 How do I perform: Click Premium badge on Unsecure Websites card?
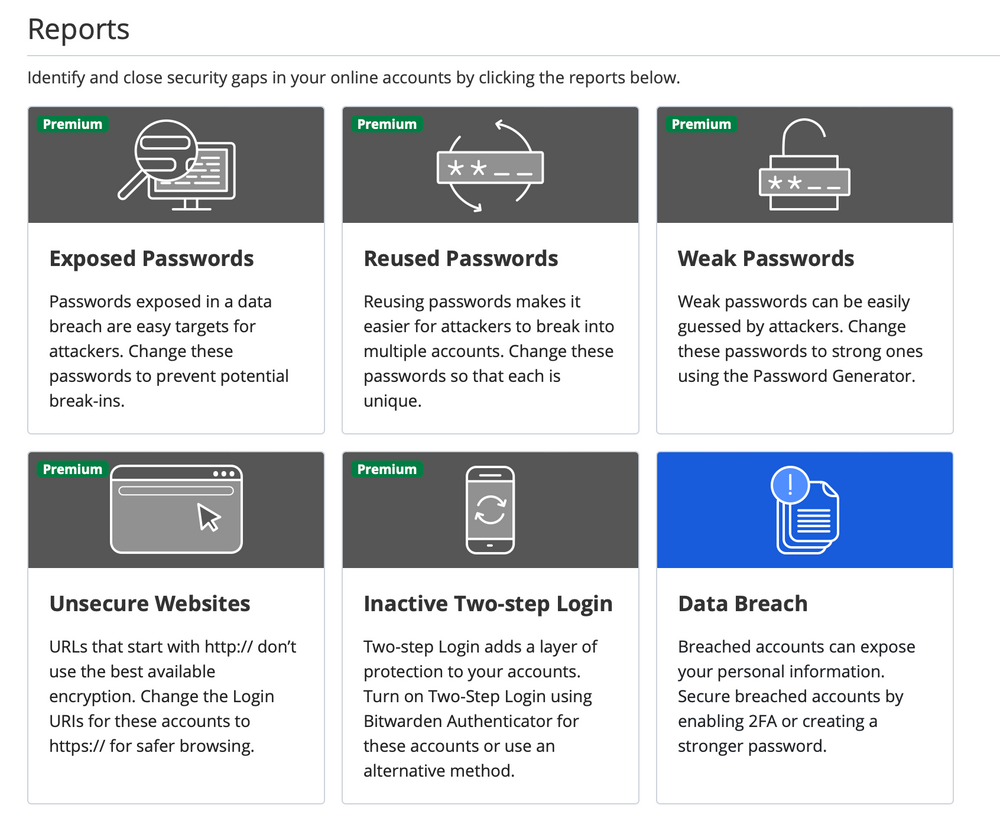(73, 469)
